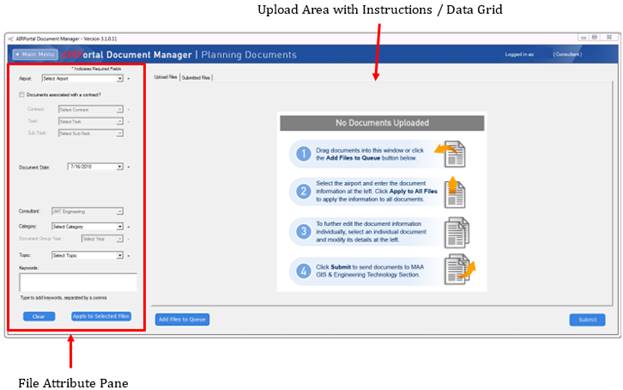The height and width of the screenshot is (390, 623).
Task: Click the Indicates Required Fields note
Action: pyautogui.click(x=97, y=69)
